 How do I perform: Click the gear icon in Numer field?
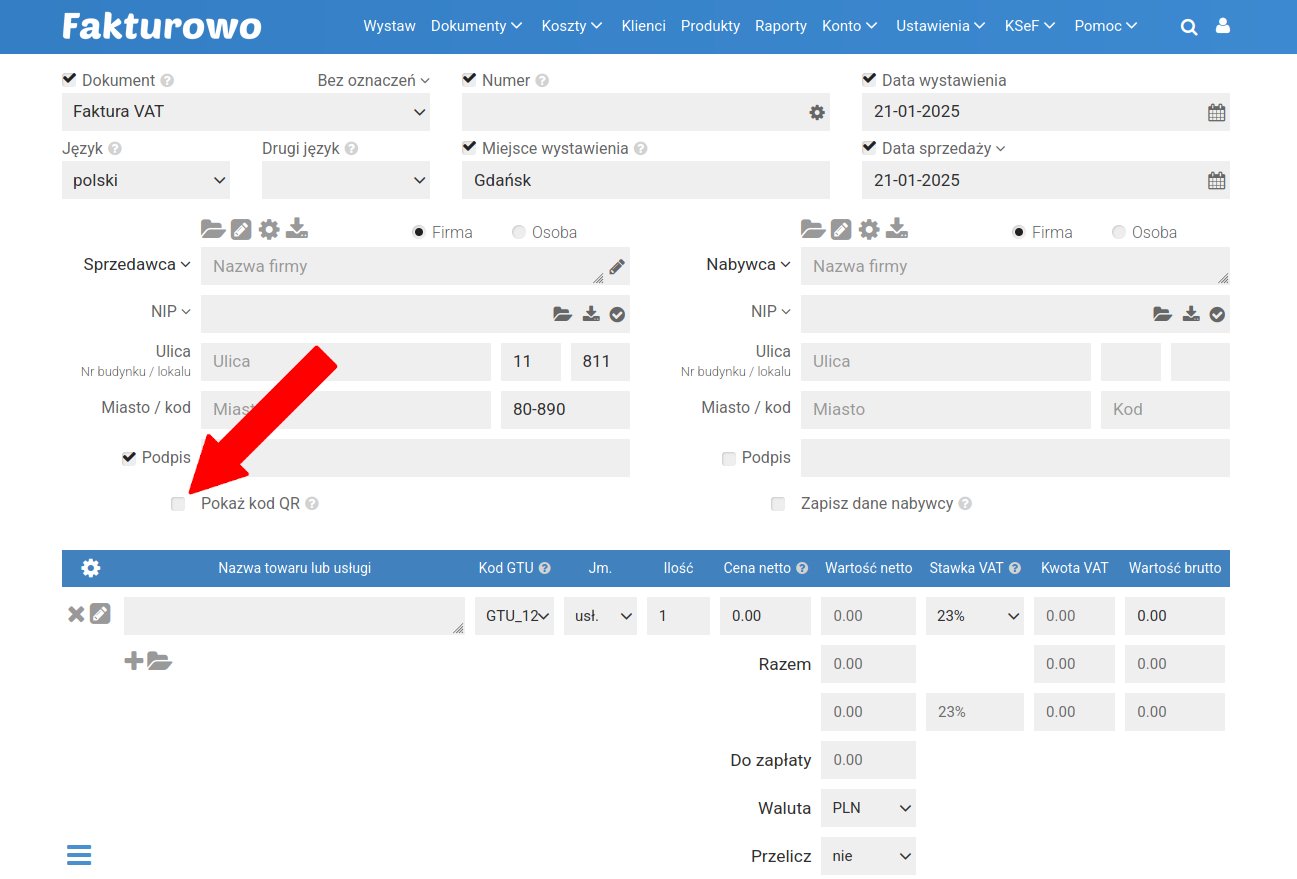click(817, 113)
